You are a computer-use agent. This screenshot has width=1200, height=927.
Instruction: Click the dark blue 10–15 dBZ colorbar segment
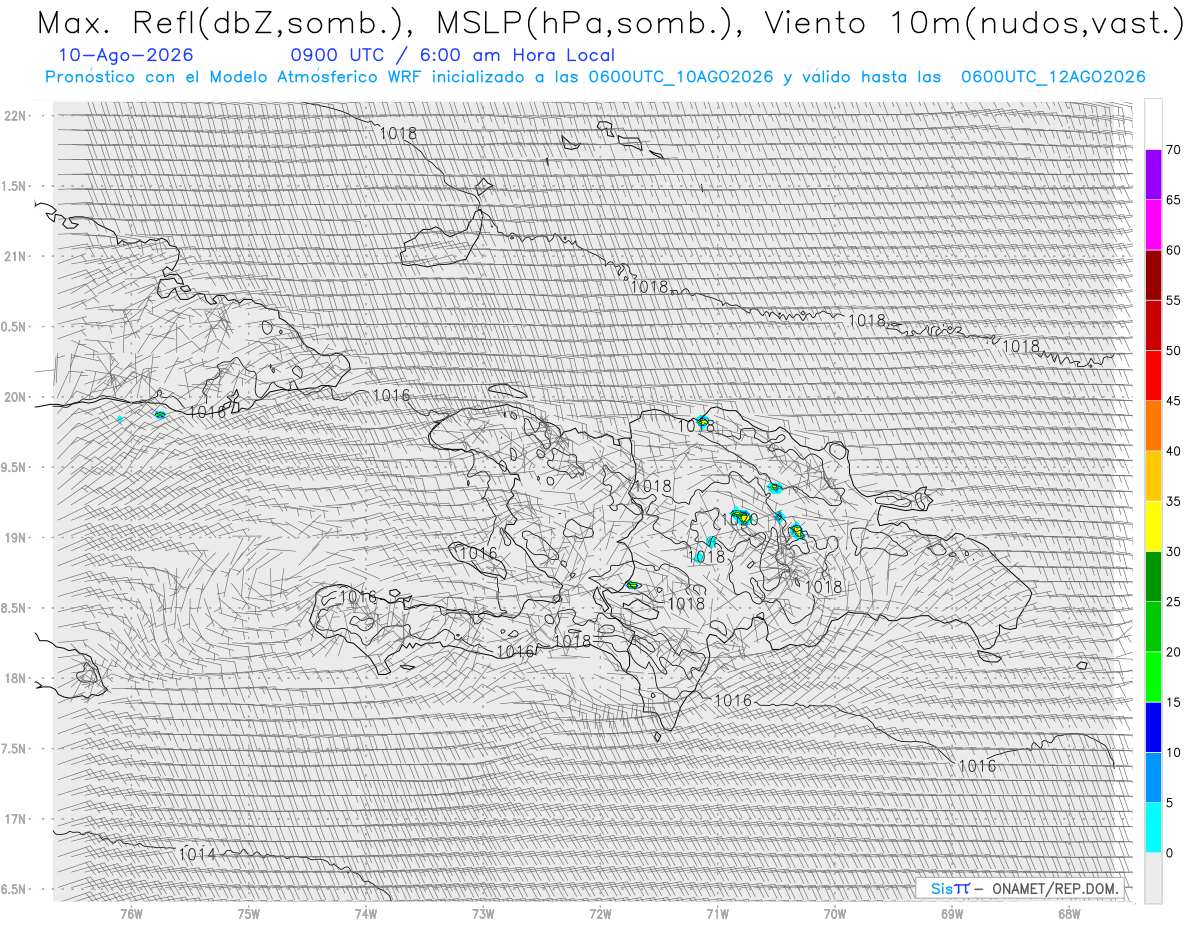point(1154,727)
